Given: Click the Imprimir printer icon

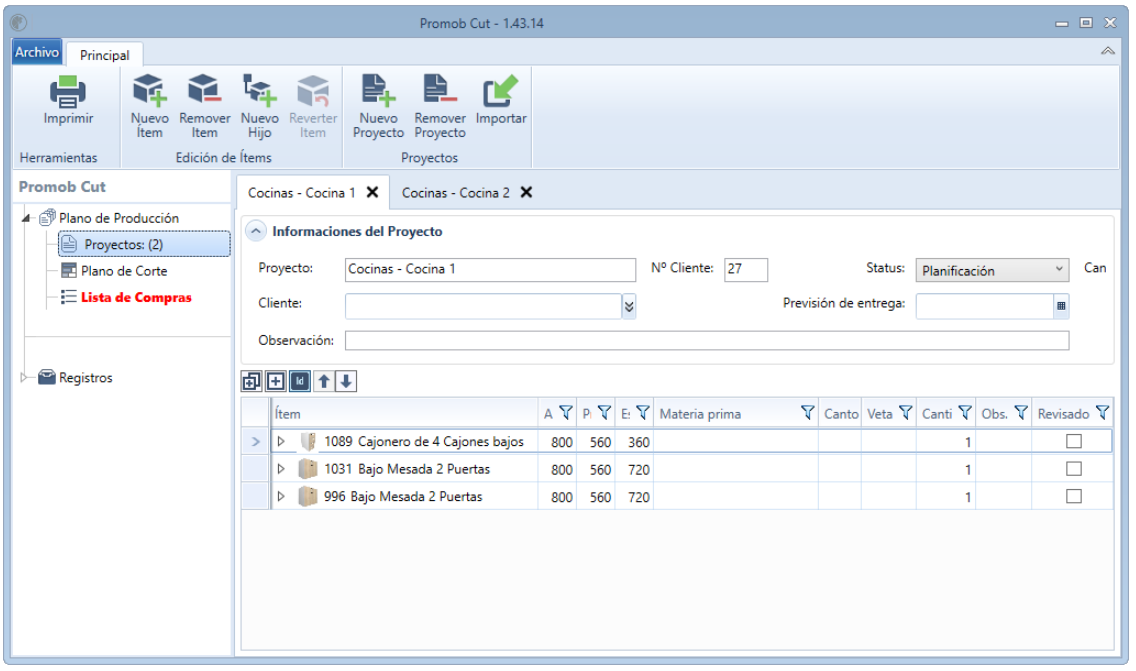Looking at the screenshot, I should click(68, 93).
